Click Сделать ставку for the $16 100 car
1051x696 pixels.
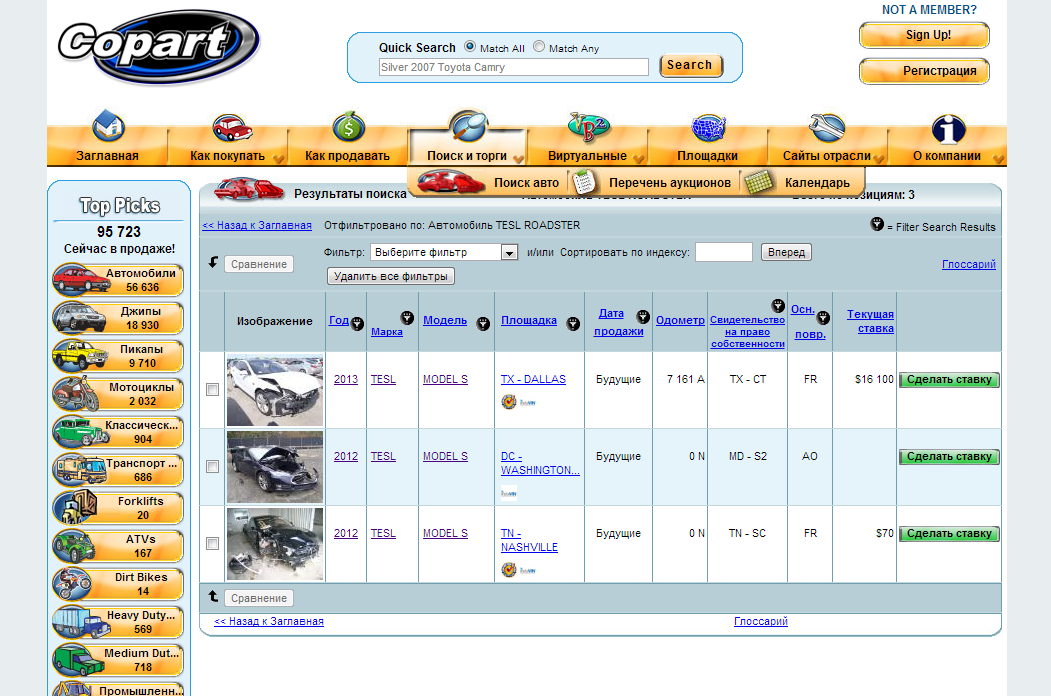coord(949,380)
